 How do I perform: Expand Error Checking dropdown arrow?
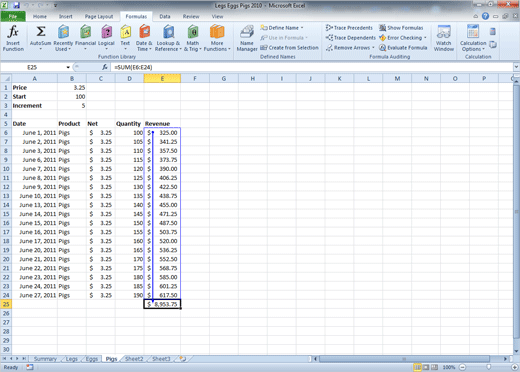coord(425,38)
